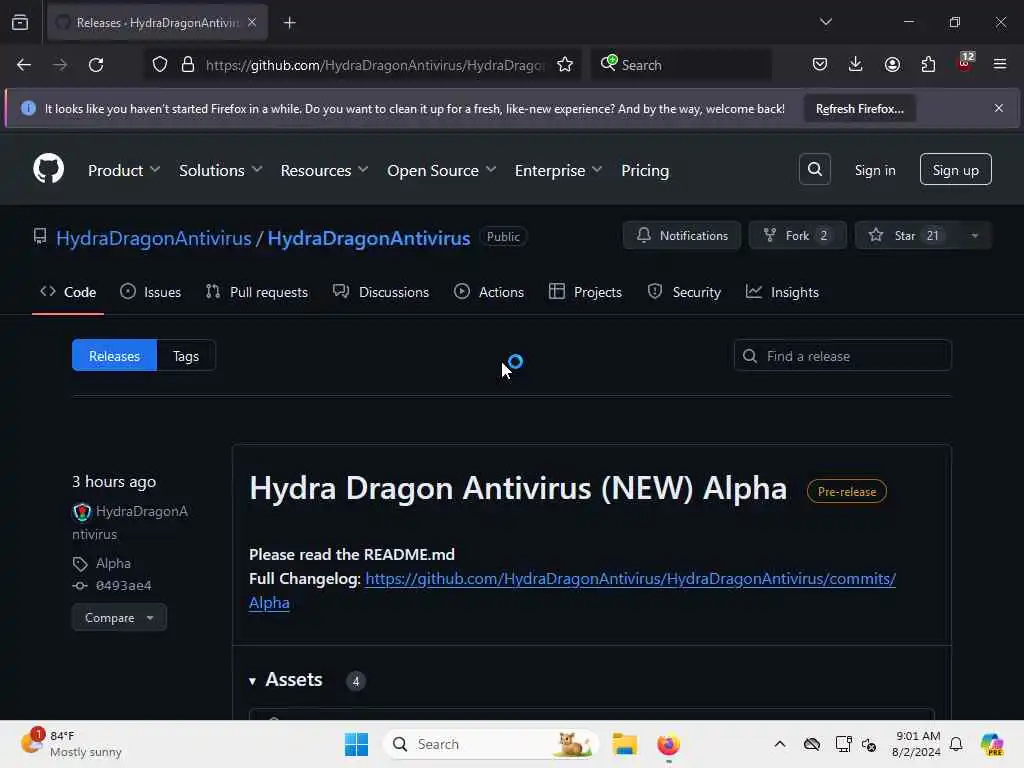Focus the Find a release search field
The image size is (1024, 768).
(x=842, y=356)
